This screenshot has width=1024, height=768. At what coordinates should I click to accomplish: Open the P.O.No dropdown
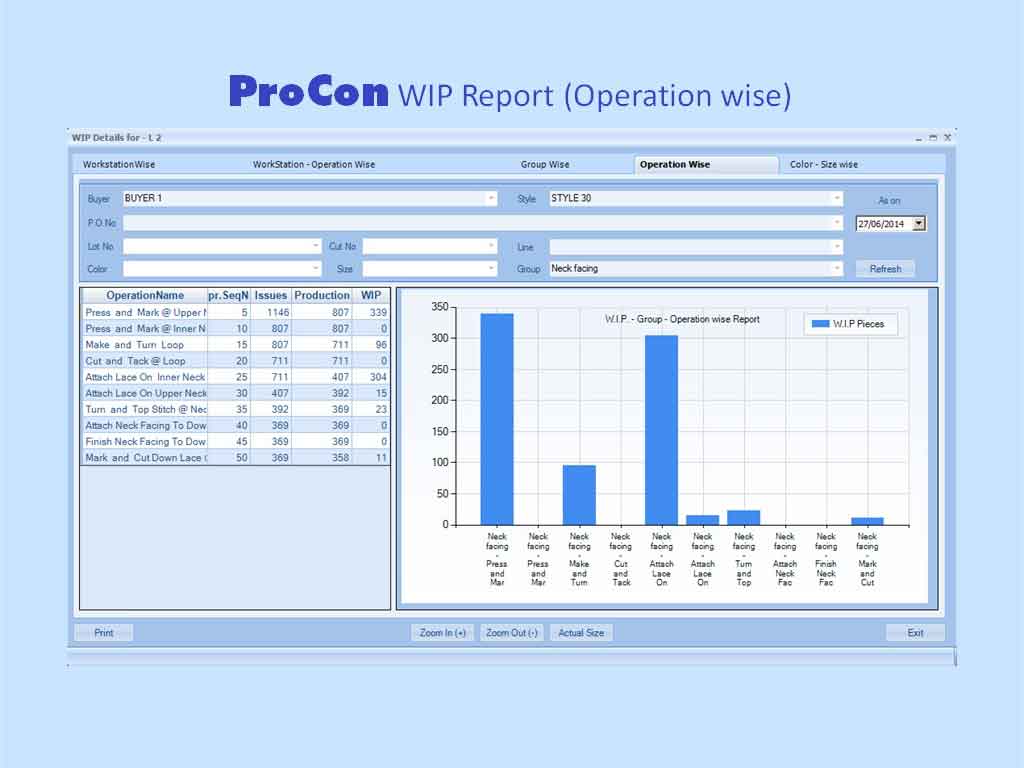[837, 223]
